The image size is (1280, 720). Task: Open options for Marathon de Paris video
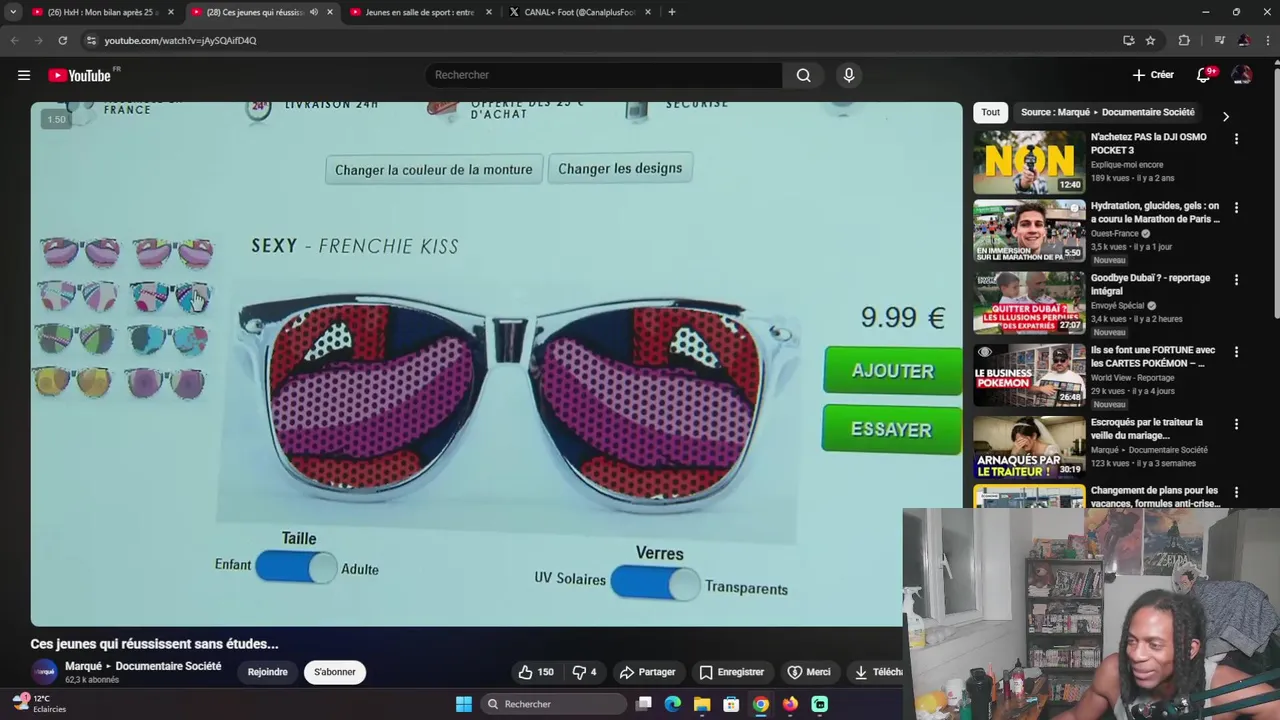pyautogui.click(x=1237, y=208)
